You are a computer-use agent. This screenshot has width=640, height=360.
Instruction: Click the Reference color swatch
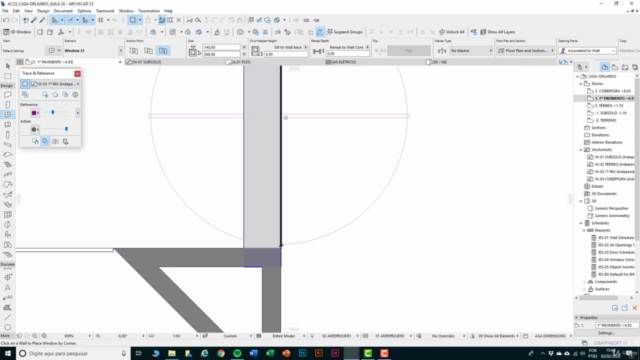(35, 113)
